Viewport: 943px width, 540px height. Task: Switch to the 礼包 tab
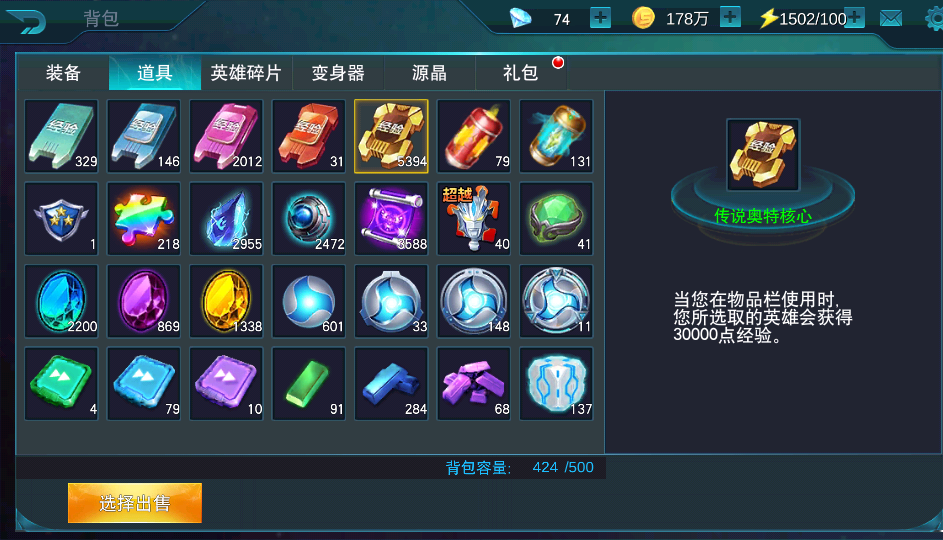tap(521, 73)
